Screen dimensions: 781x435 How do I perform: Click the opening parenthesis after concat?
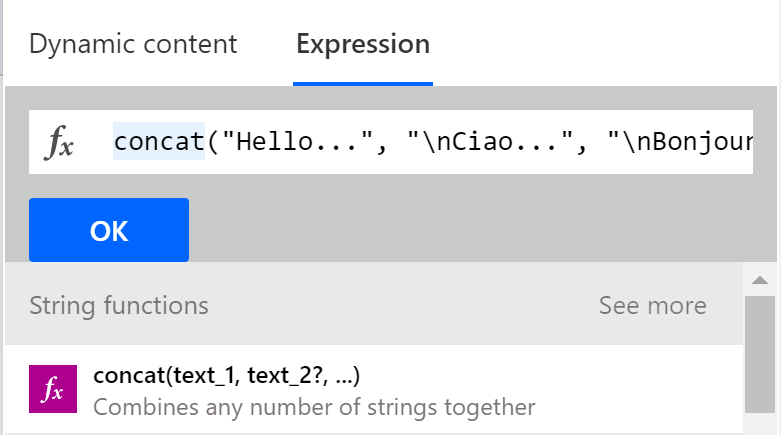211,142
